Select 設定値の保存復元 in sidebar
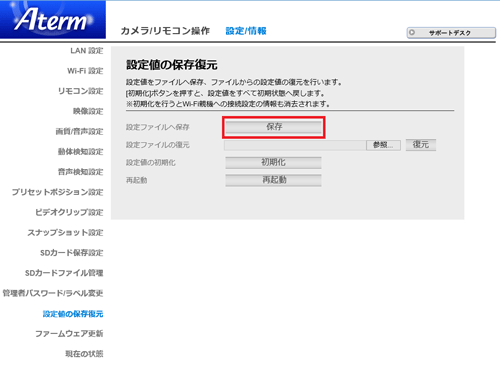The width and height of the screenshot is (500, 365). click(x=73, y=314)
